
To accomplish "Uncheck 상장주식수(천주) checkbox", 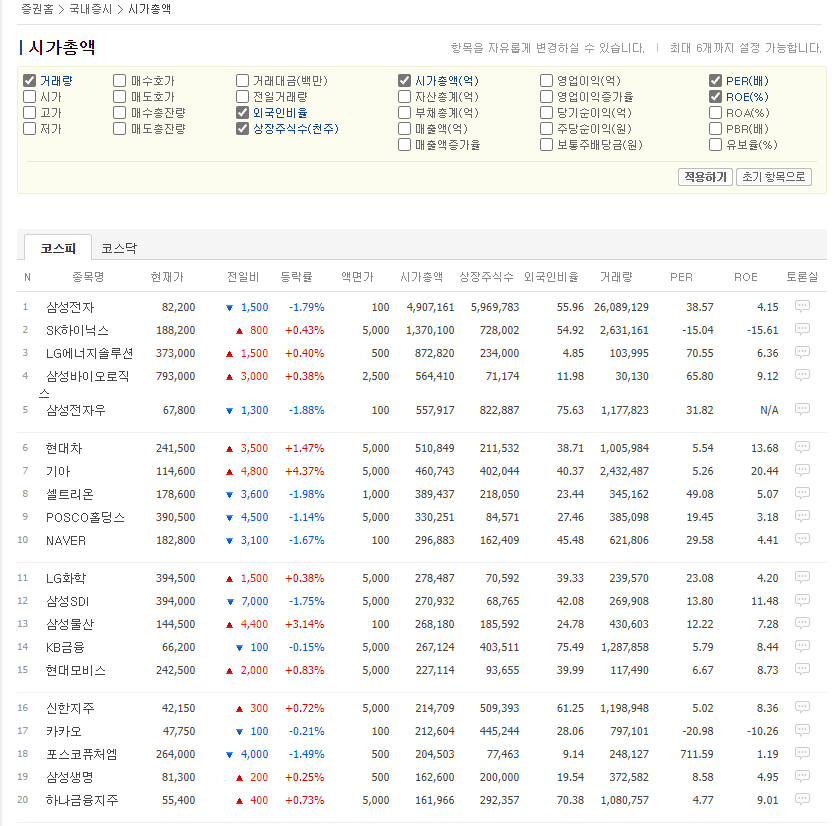I will coord(242,129).
